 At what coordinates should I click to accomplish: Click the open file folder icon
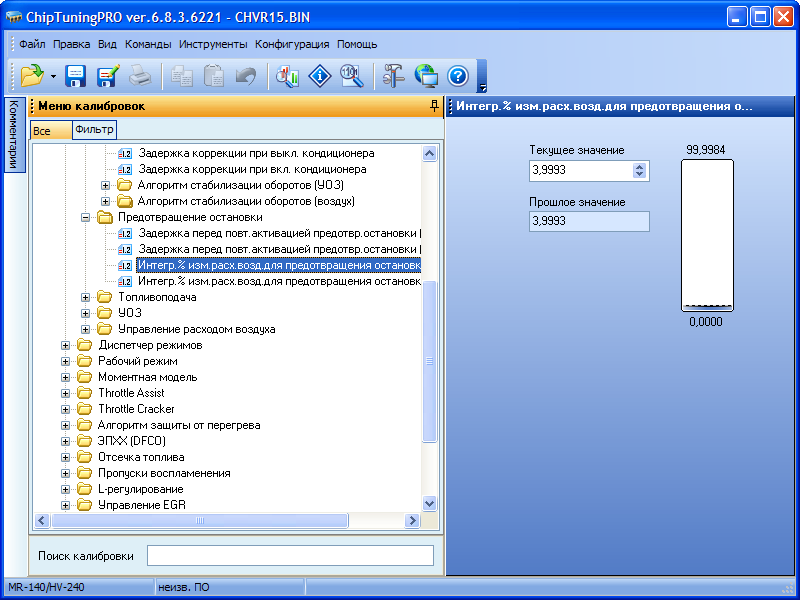coord(30,75)
